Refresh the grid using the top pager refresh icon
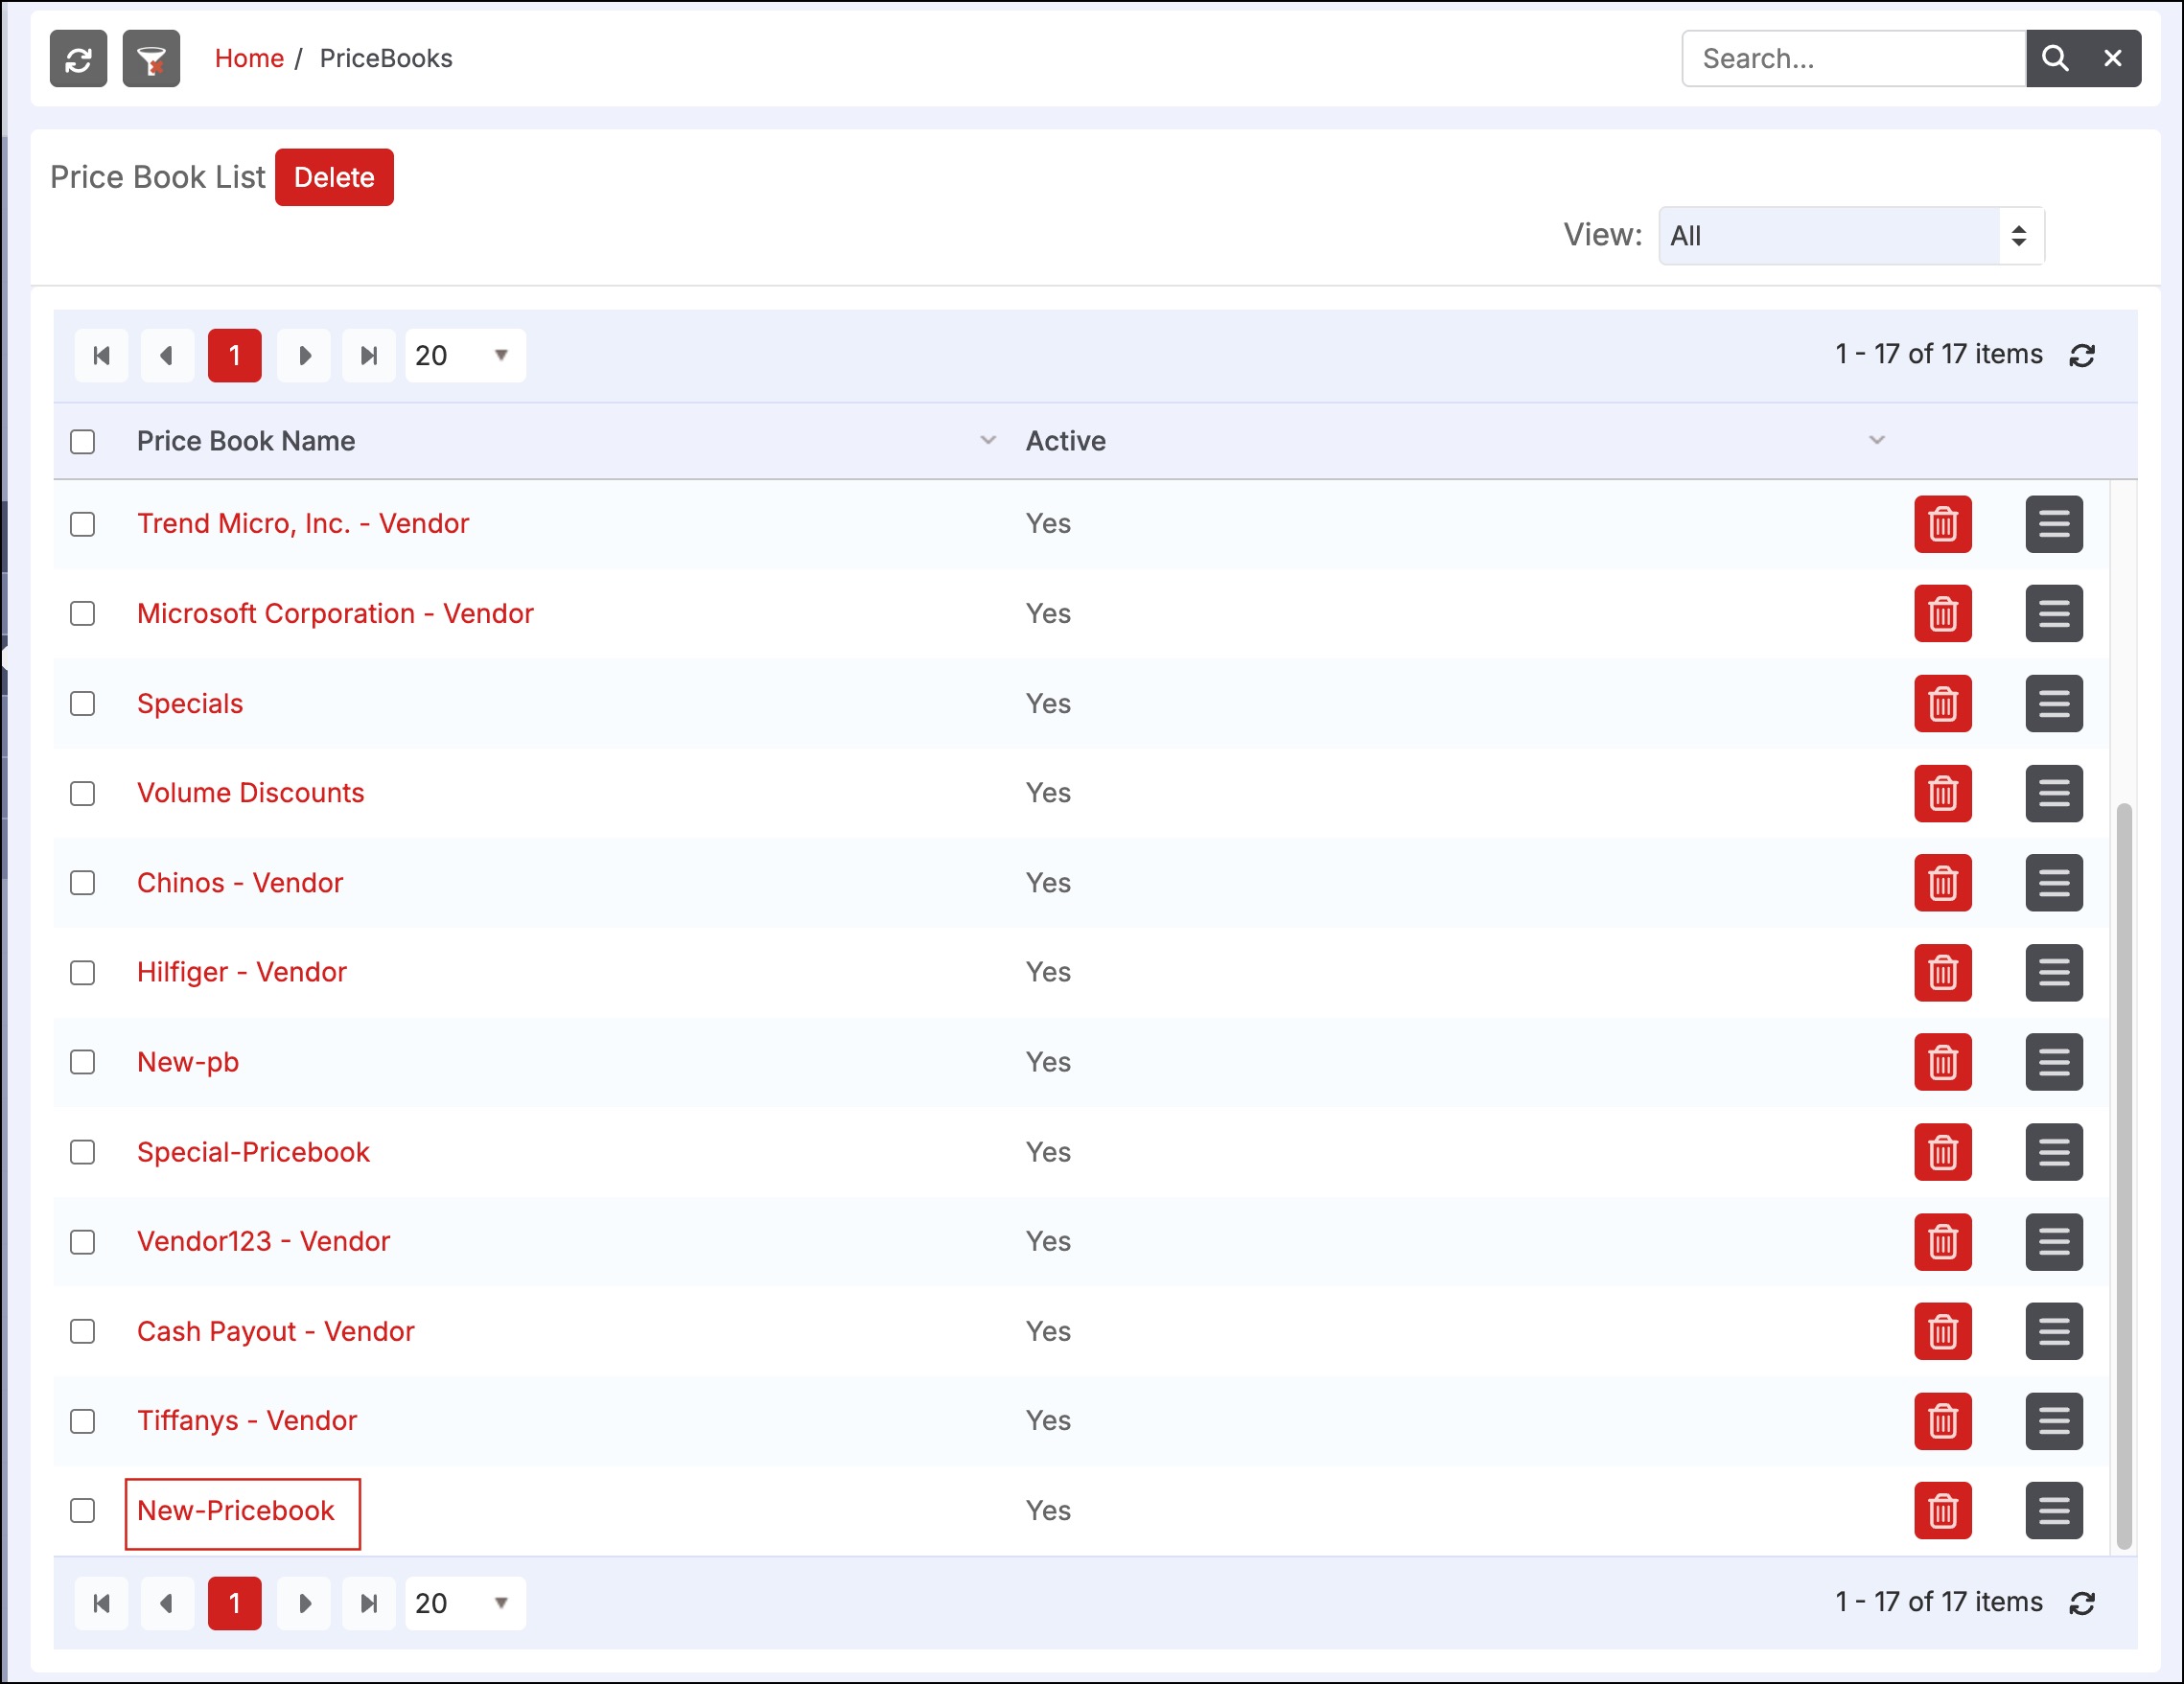Screen dimensions: 2184x1684 tap(2082, 356)
